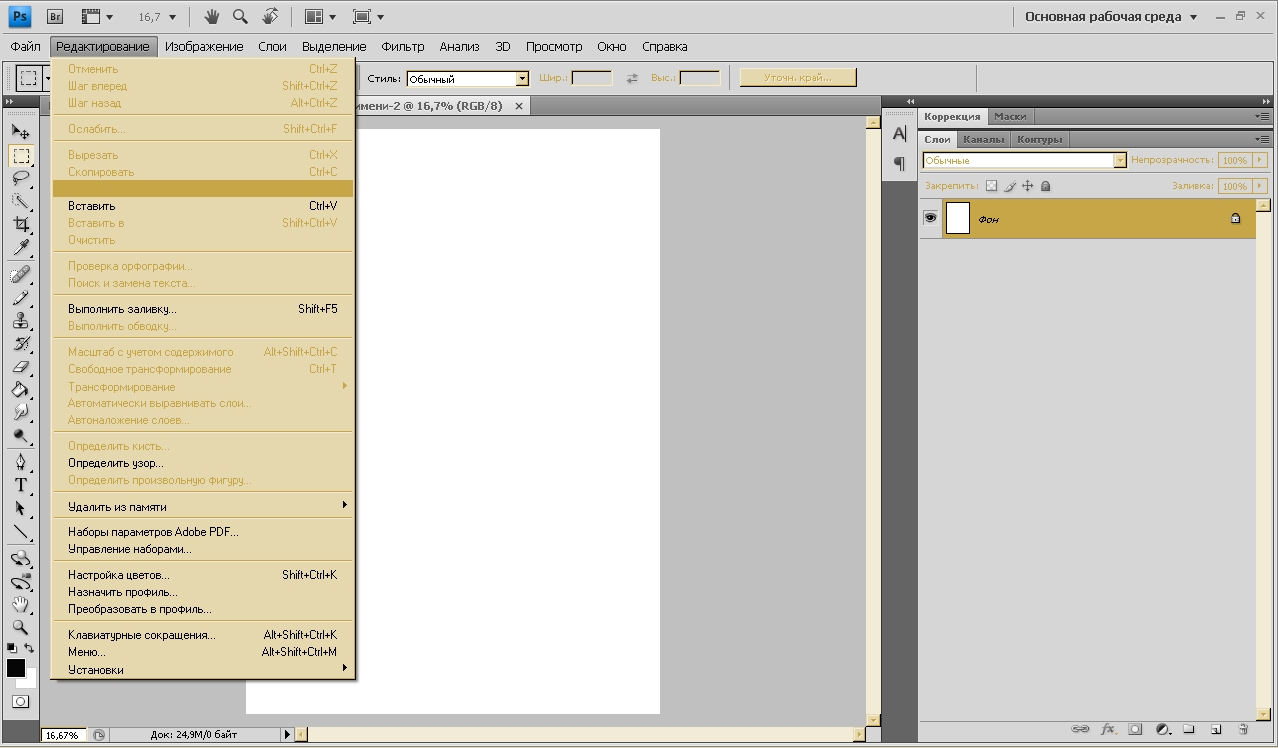Image resolution: width=1278 pixels, height=748 pixels.
Task: Select the Magic Wand tool
Action: (x=20, y=202)
